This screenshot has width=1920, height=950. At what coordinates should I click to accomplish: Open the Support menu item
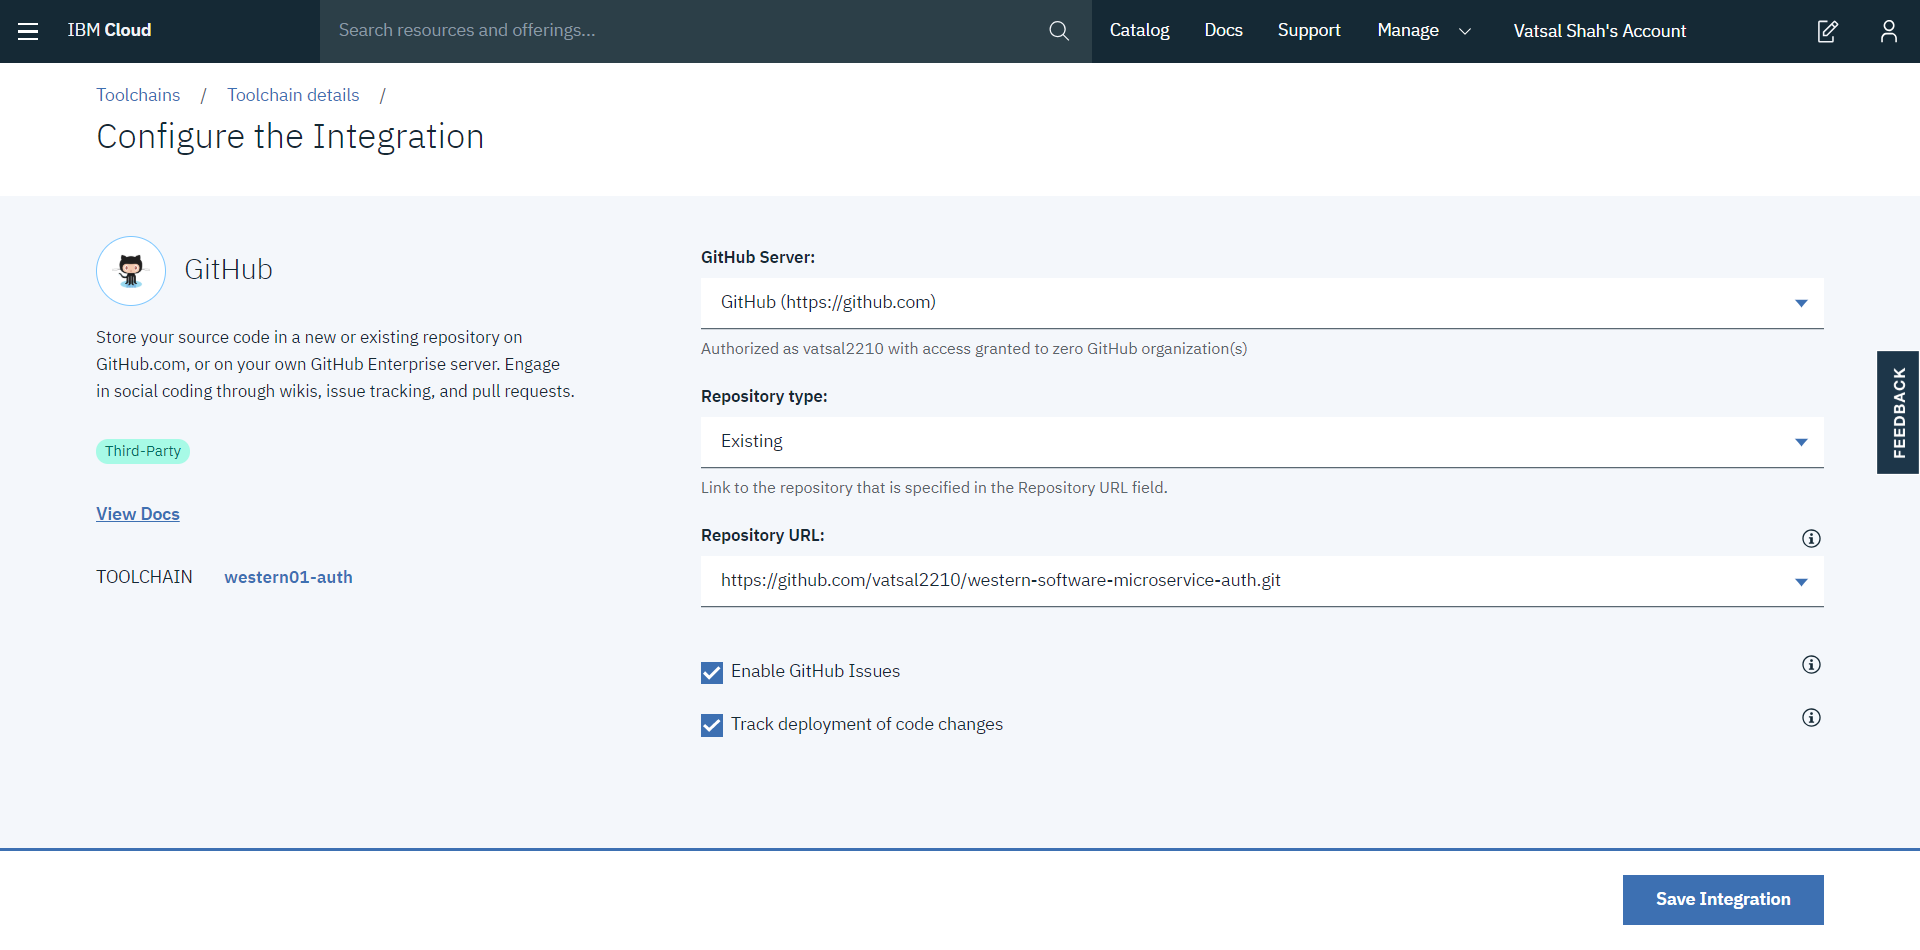[1308, 30]
